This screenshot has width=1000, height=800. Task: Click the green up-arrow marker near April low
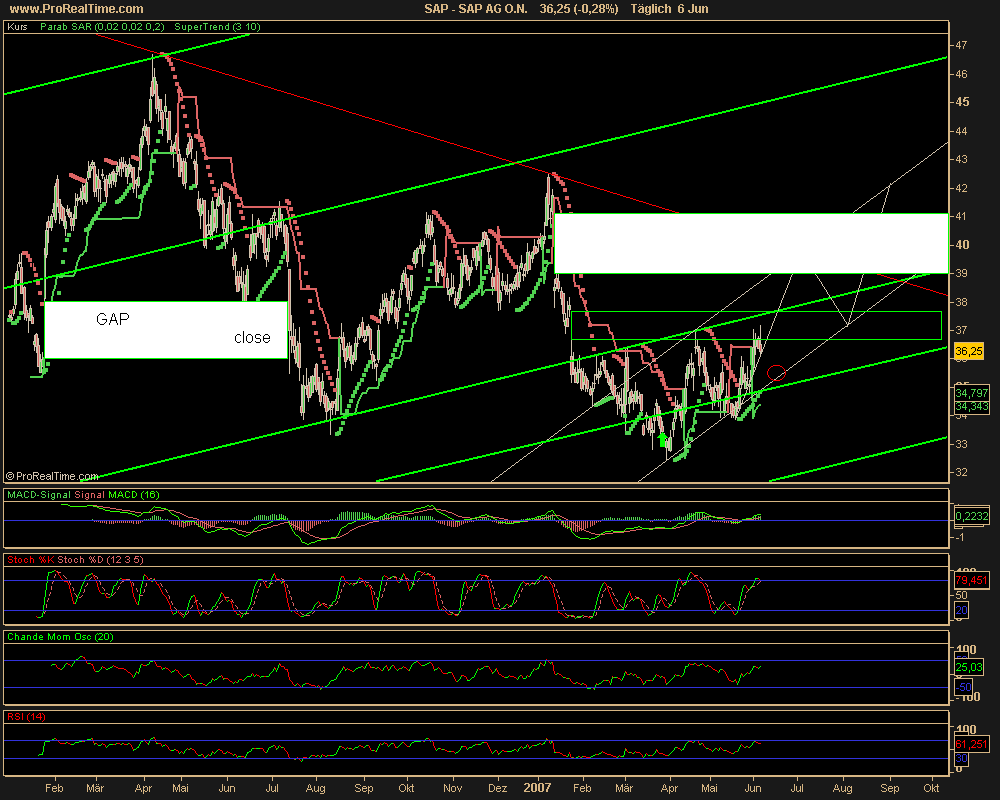(x=663, y=438)
